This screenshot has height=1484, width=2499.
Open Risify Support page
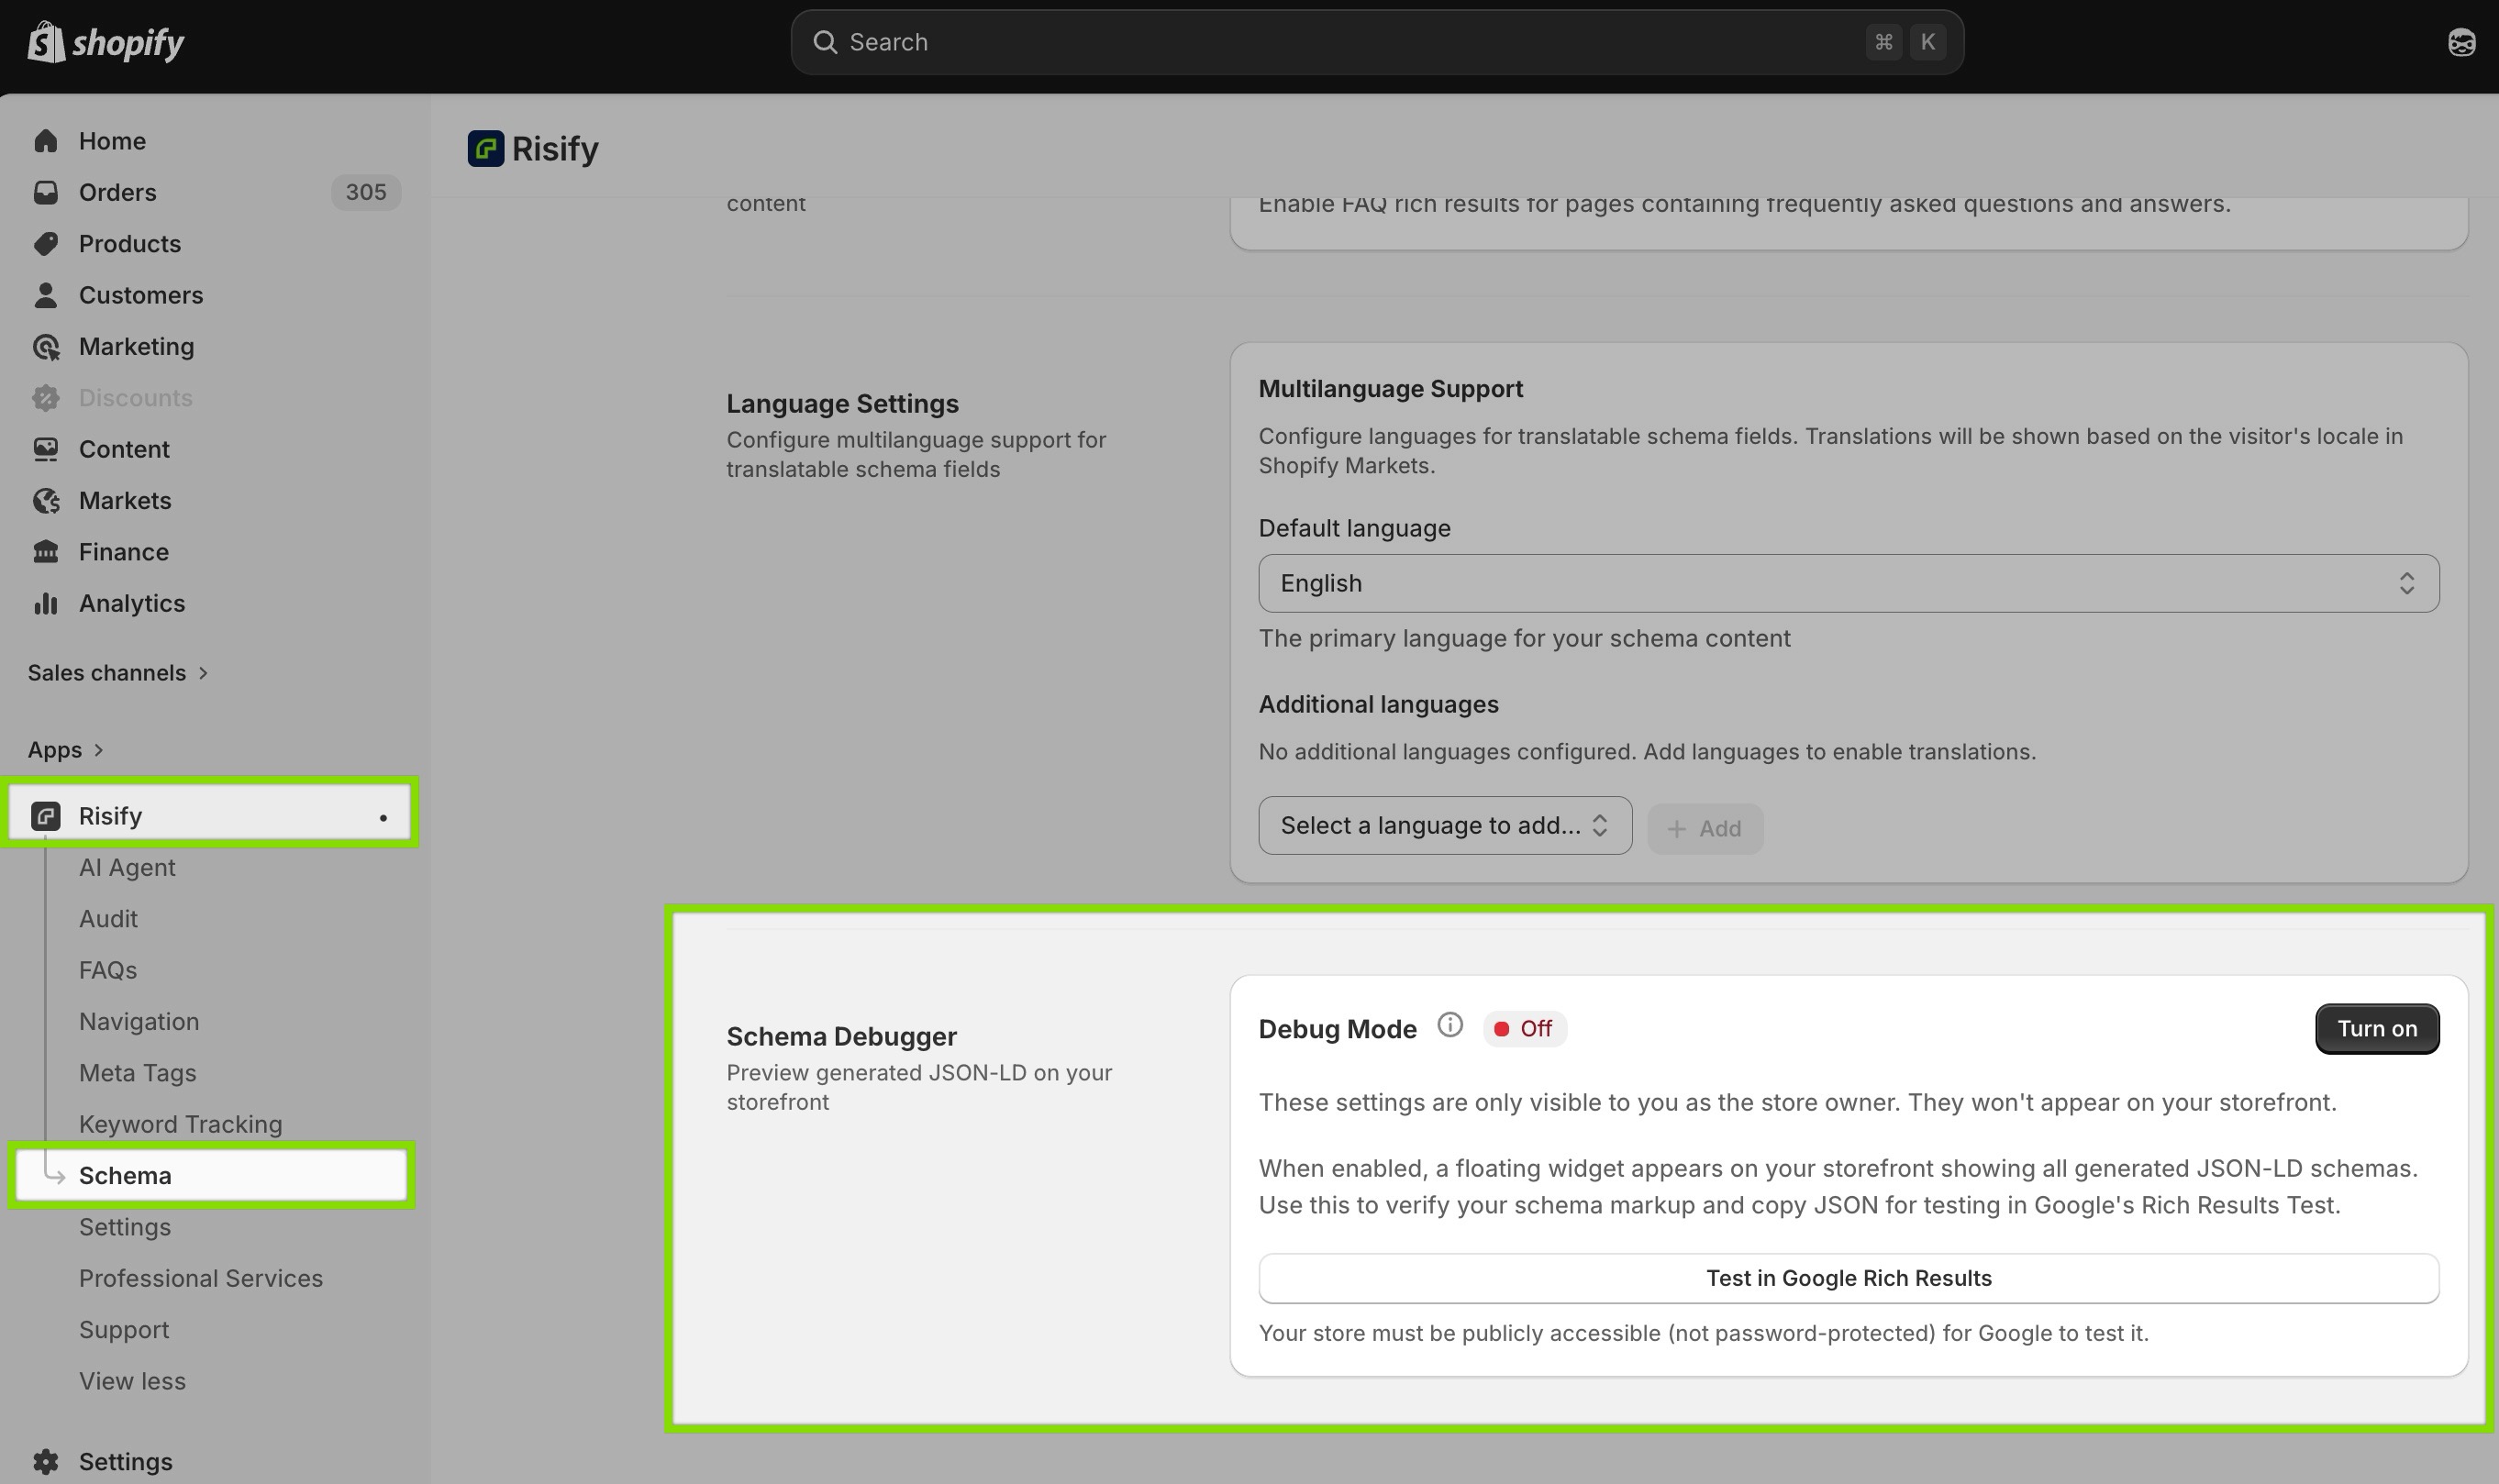pyautogui.click(x=124, y=1330)
